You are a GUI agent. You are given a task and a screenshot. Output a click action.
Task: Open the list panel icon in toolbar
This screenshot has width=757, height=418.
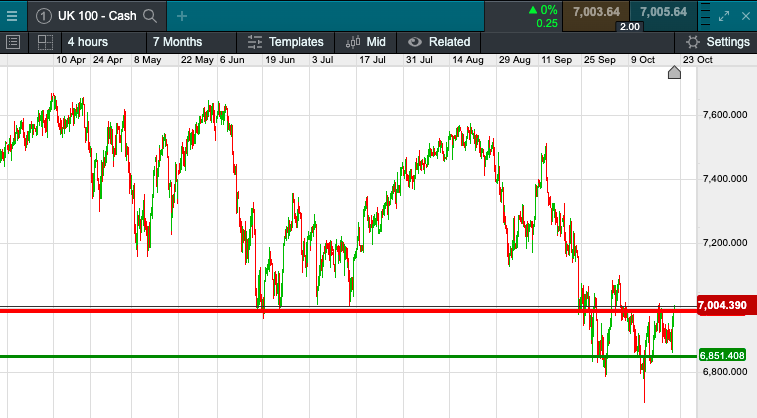(14, 42)
